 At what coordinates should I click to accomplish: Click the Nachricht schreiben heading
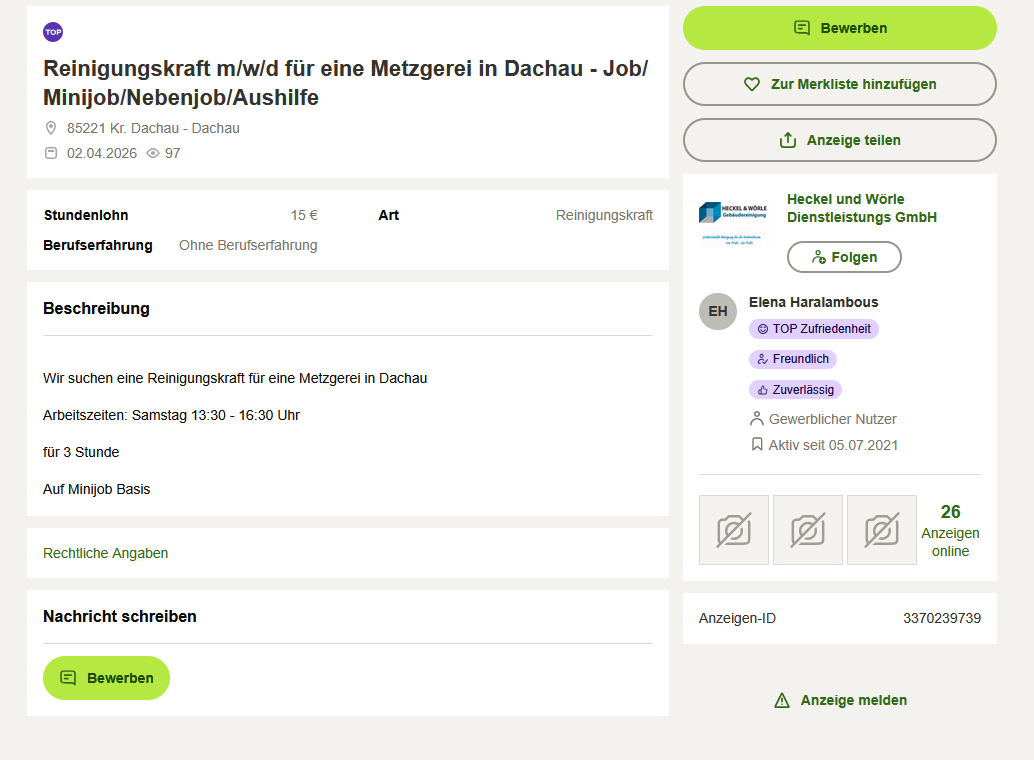pos(120,617)
